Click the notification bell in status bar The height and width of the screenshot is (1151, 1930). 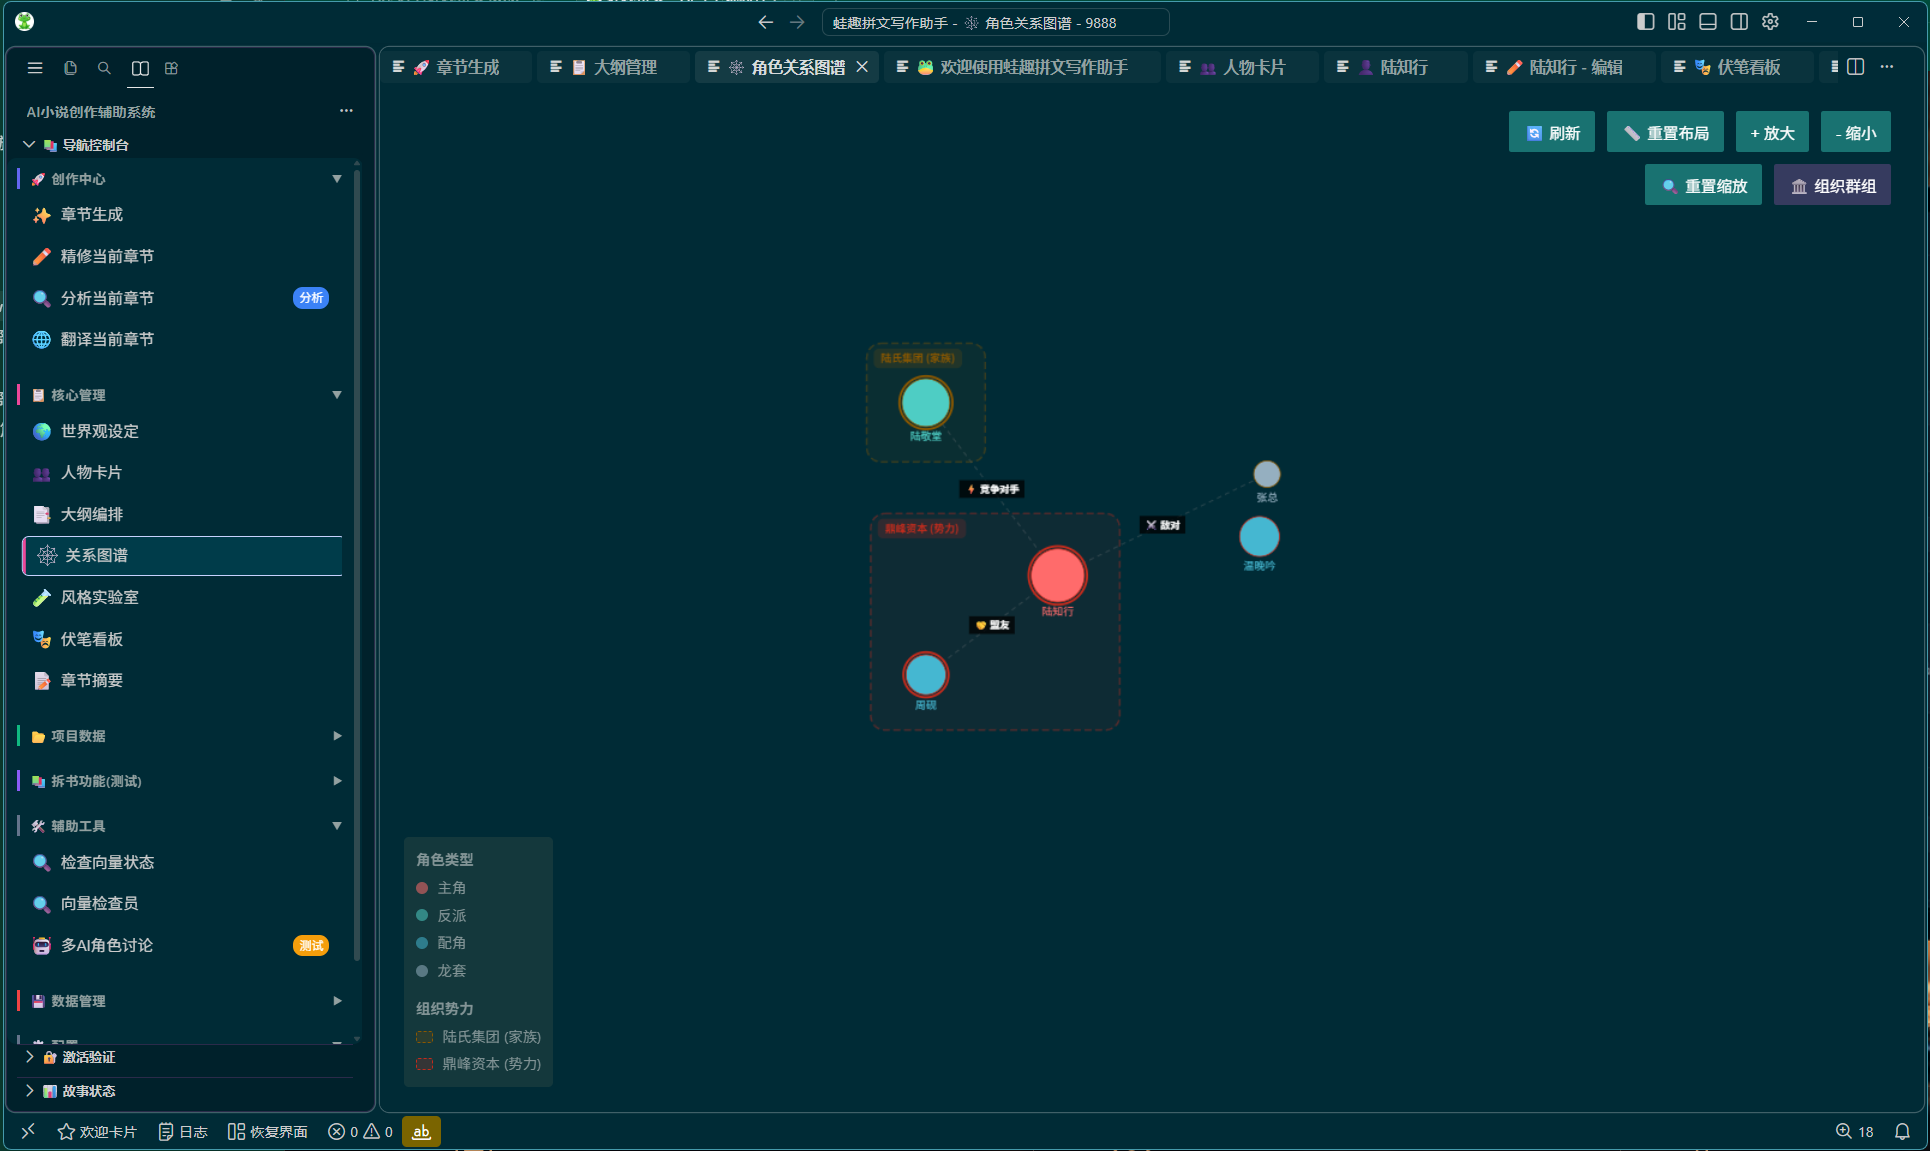[1902, 1131]
